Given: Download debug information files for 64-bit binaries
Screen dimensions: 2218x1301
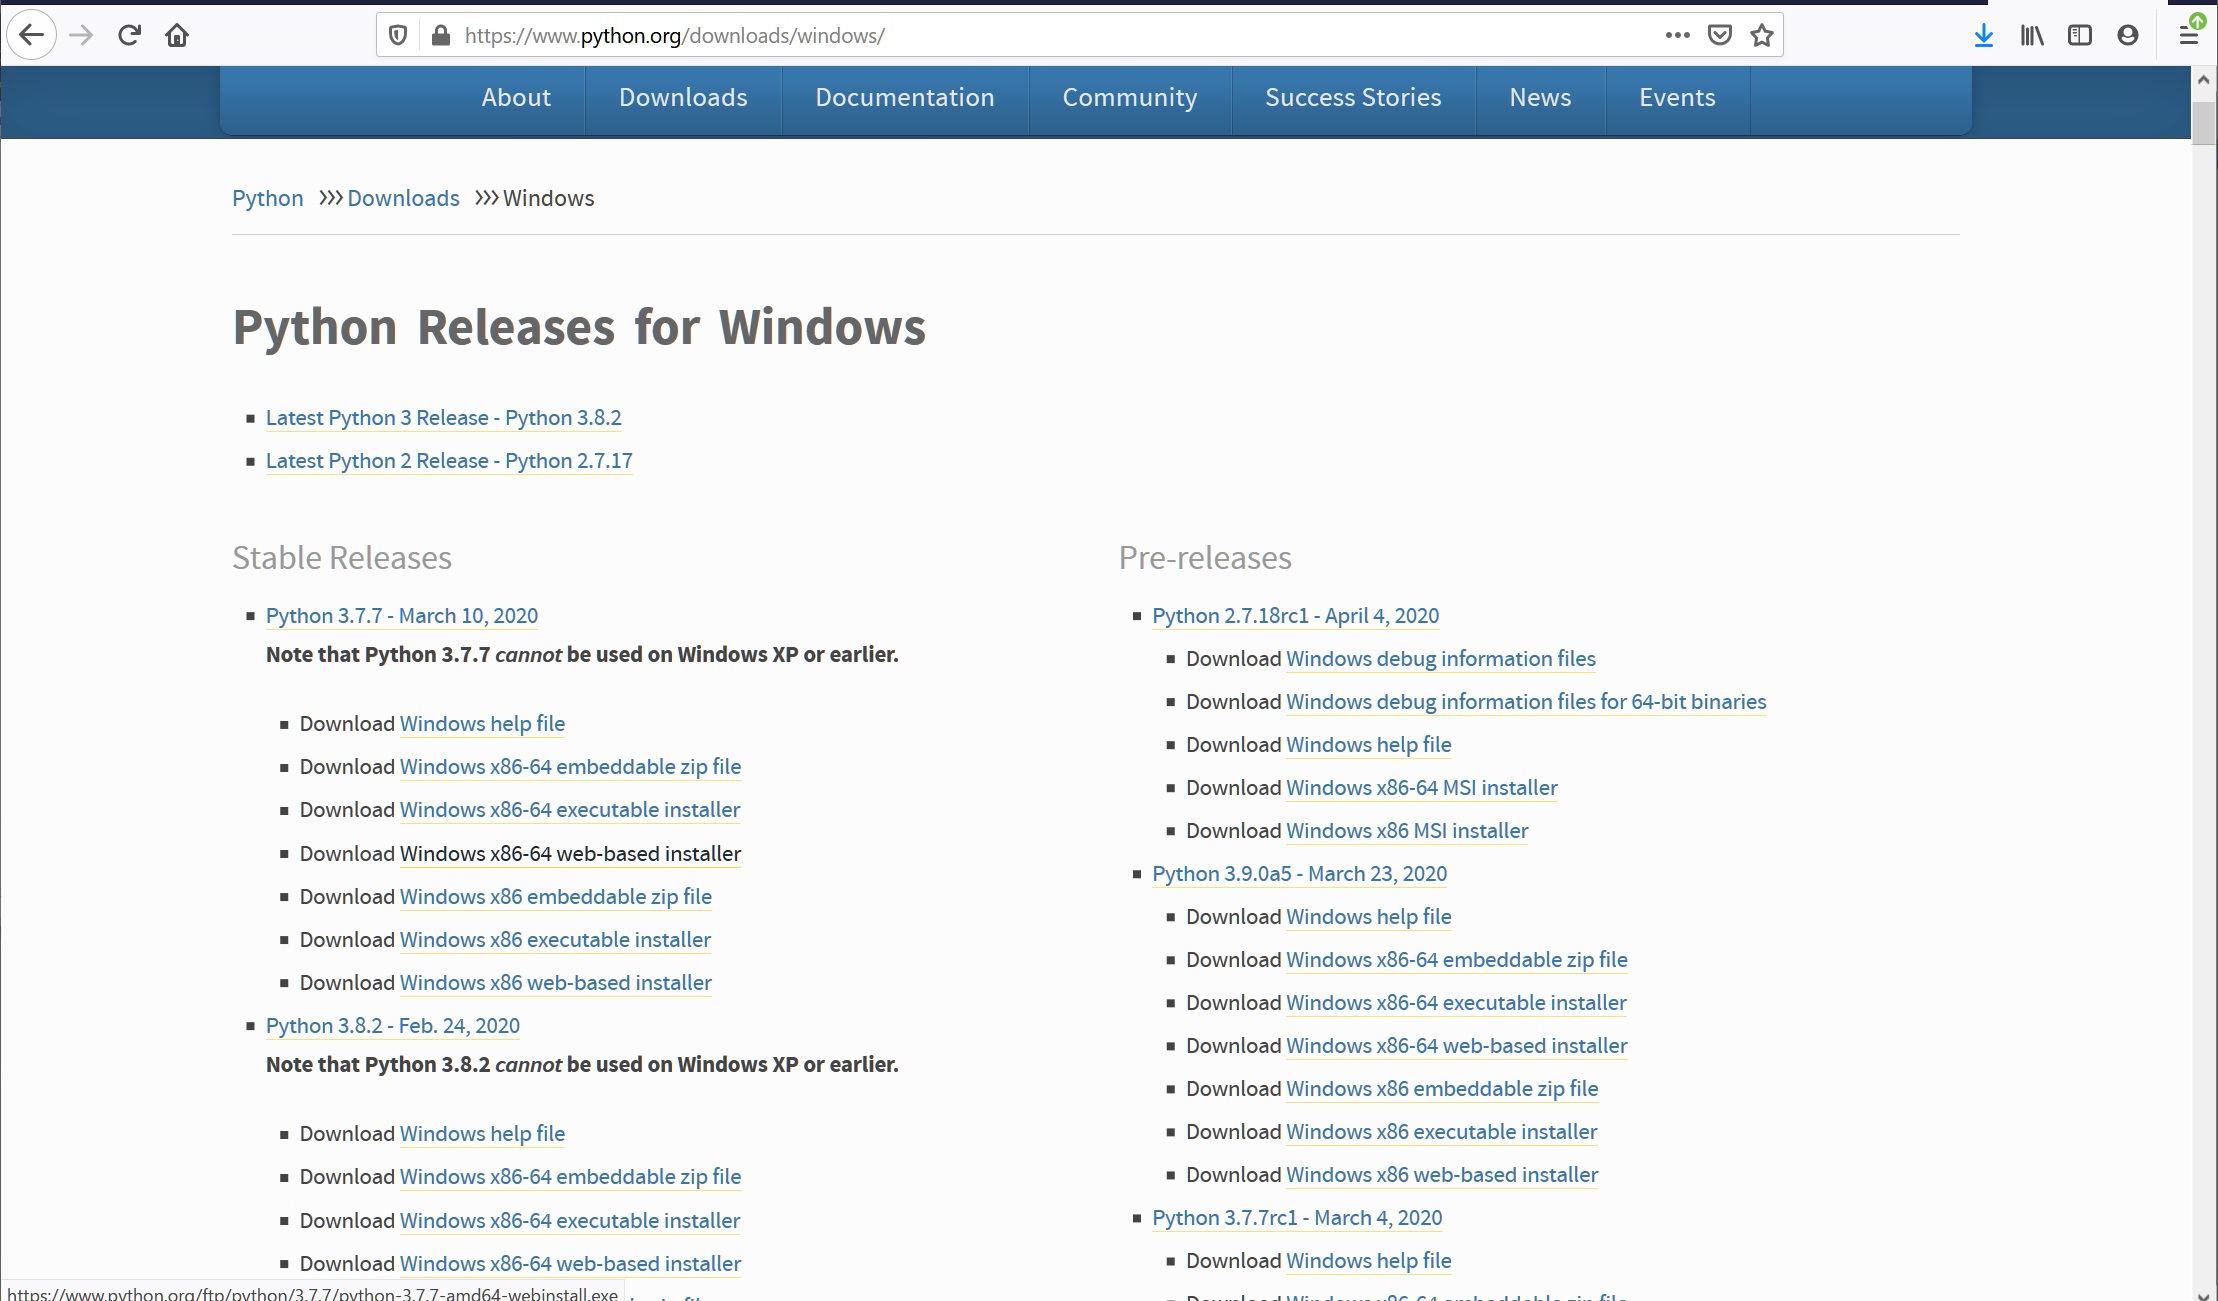Looking at the screenshot, I should 1526,702.
